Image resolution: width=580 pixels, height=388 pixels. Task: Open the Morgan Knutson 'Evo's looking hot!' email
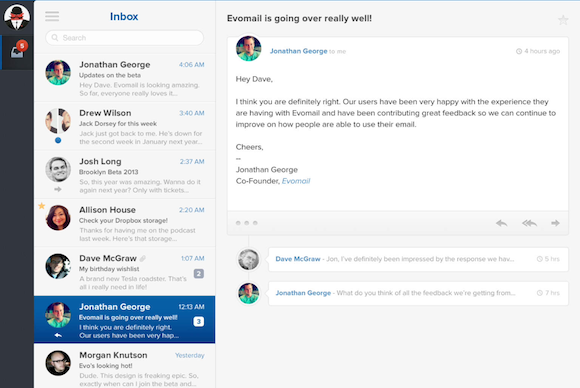(x=125, y=366)
